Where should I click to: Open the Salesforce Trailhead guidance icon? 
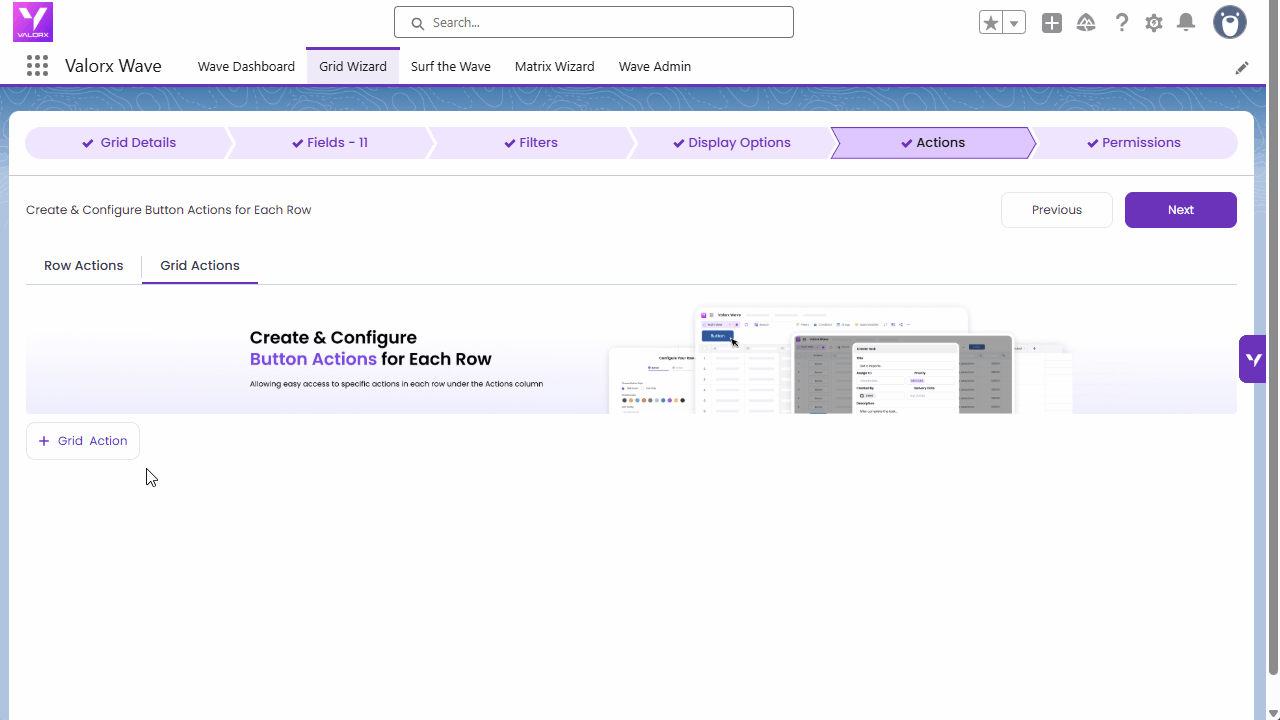pos(1086,23)
